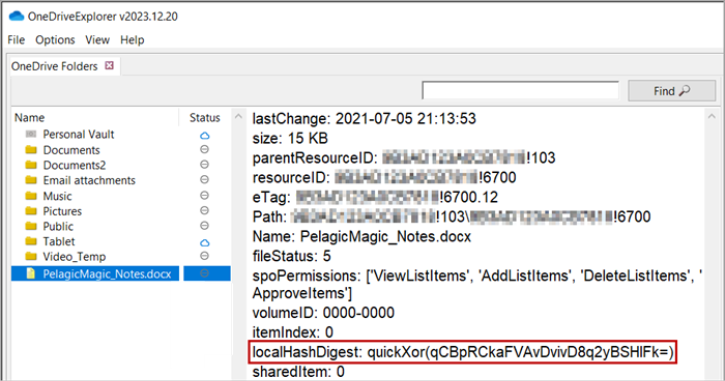
Task: Click the fileStatus: 5 line
Action: click(x=292, y=256)
